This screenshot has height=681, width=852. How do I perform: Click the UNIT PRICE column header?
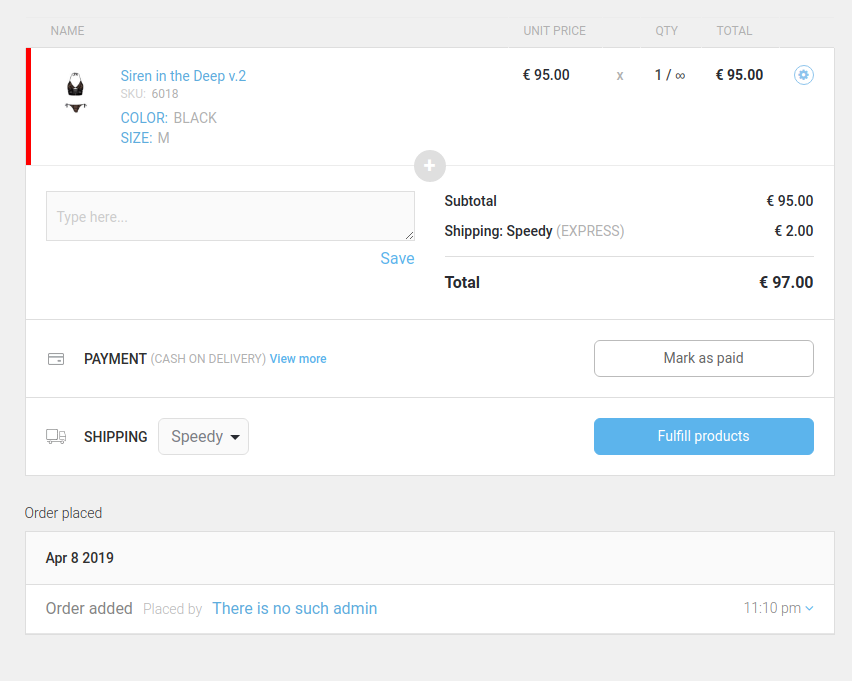tap(554, 31)
